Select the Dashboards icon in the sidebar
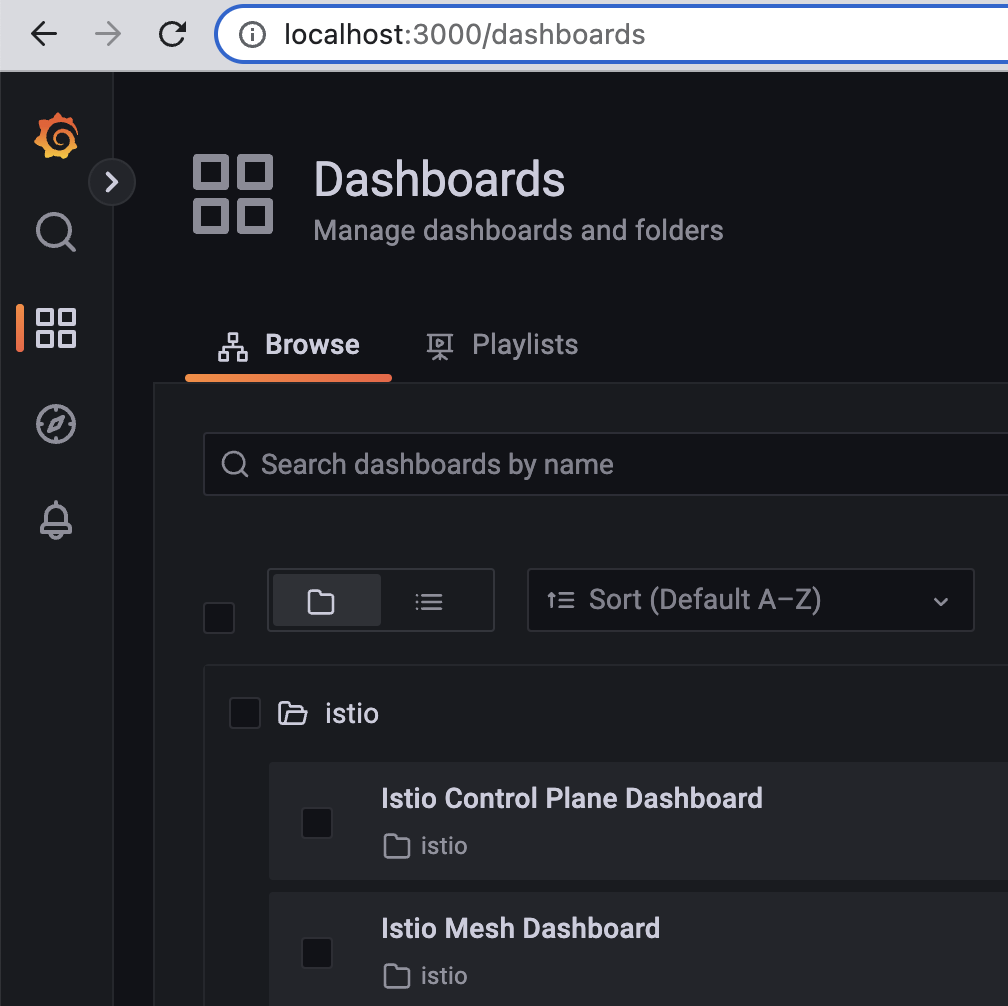 click(56, 328)
